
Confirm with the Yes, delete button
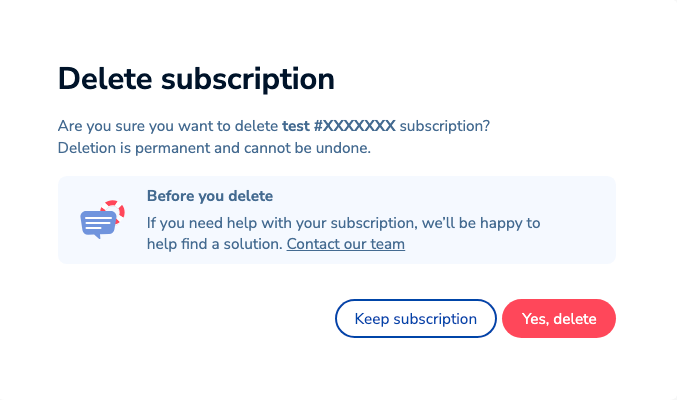coord(558,319)
